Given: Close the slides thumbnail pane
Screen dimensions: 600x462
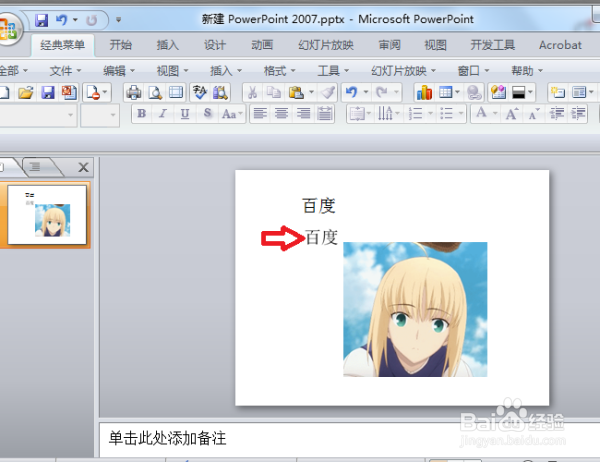Looking at the screenshot, I should coord(83,167).
